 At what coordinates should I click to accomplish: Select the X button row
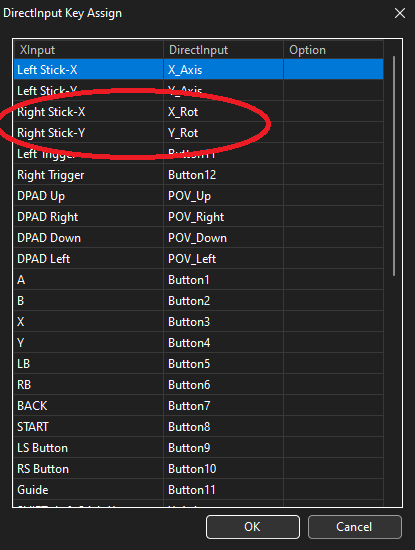[199, 322]
